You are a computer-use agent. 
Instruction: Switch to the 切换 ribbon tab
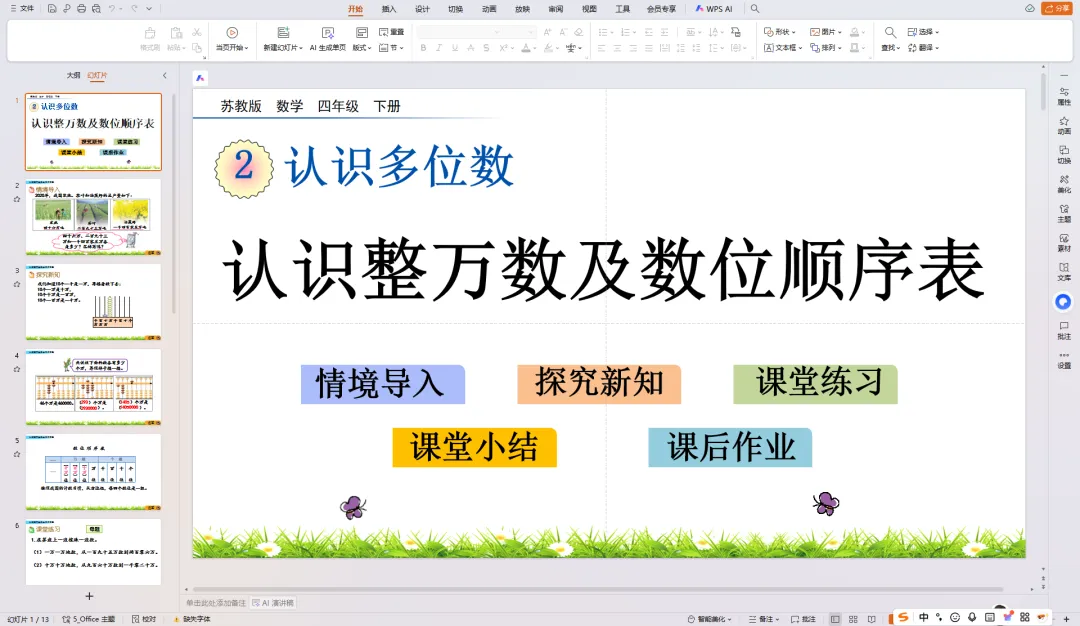click(455, 9)
